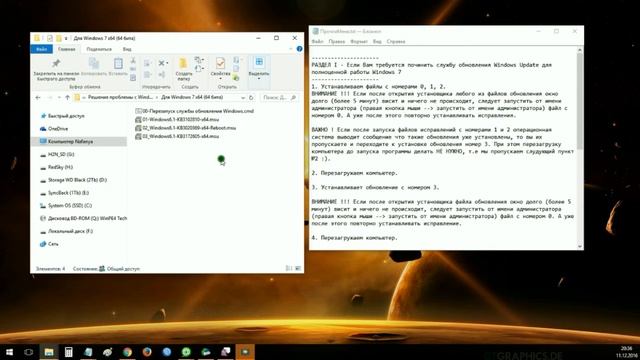Switch to Поделиться ribbon tab
The width and height of the screenshot is (640, 360).
click(99, 49)
